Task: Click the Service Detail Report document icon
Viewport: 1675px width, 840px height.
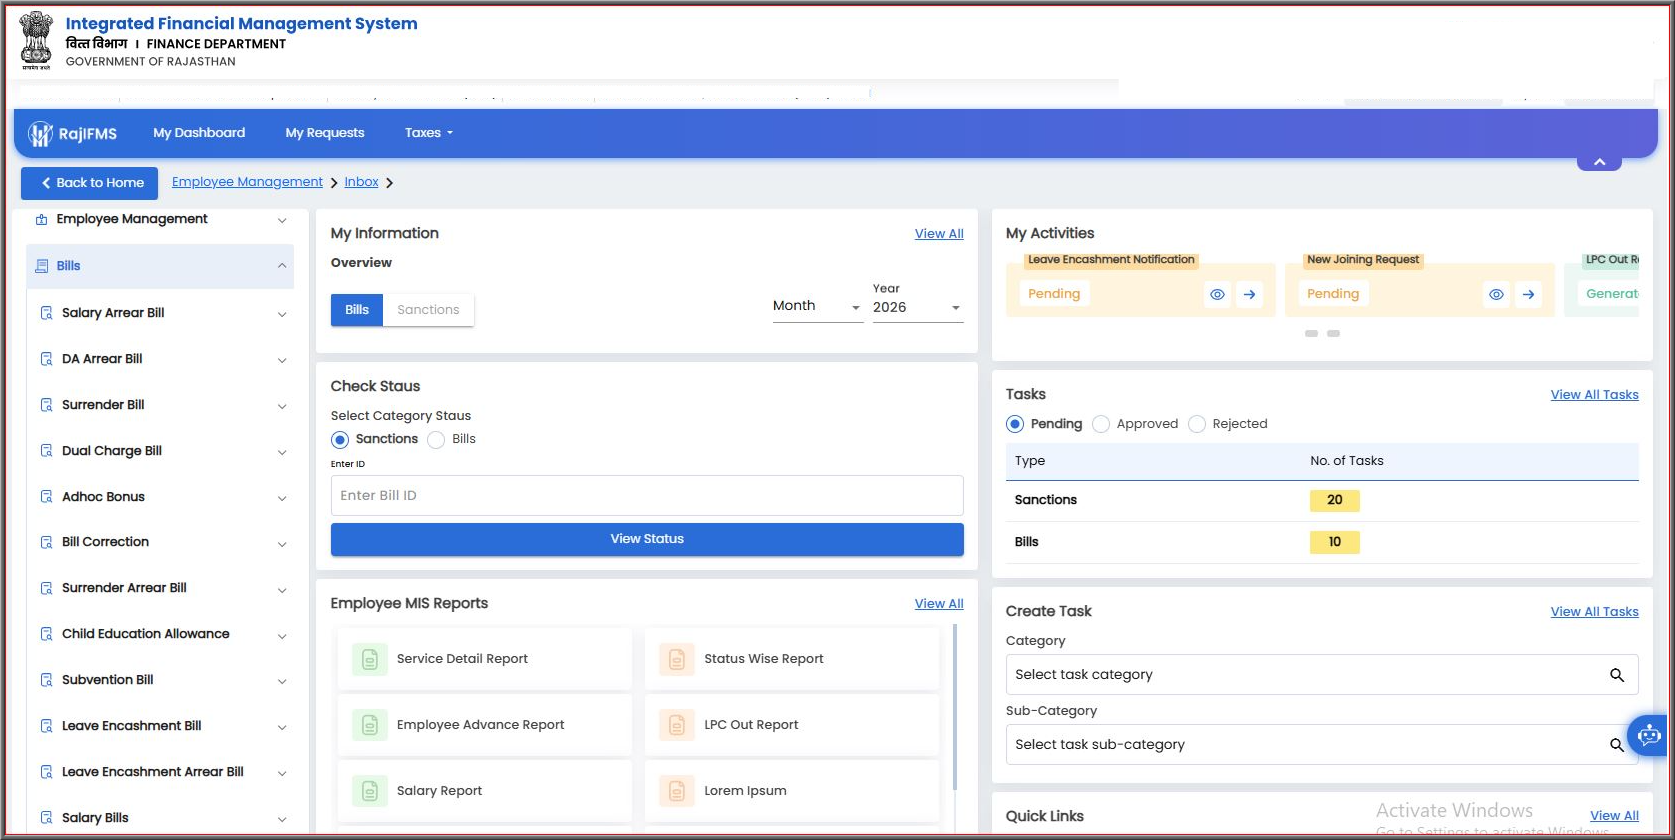Action: click(369, 659)
